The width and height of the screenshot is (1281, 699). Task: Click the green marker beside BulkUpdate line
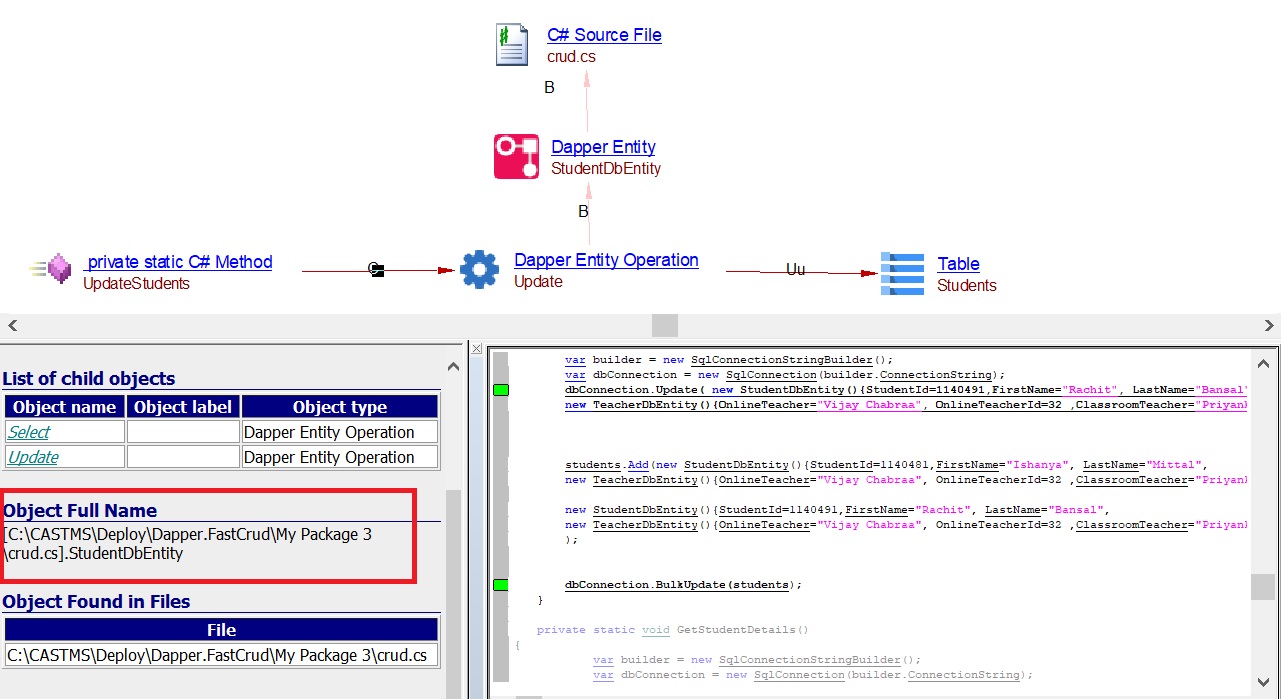(501, 584)
